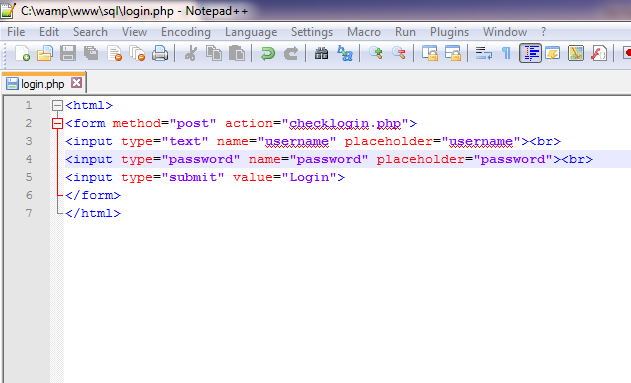Viewport: 631px width, 383px height.
Task: Click the Replace icon
Action: pyautogui.click(x=344, y=53)
